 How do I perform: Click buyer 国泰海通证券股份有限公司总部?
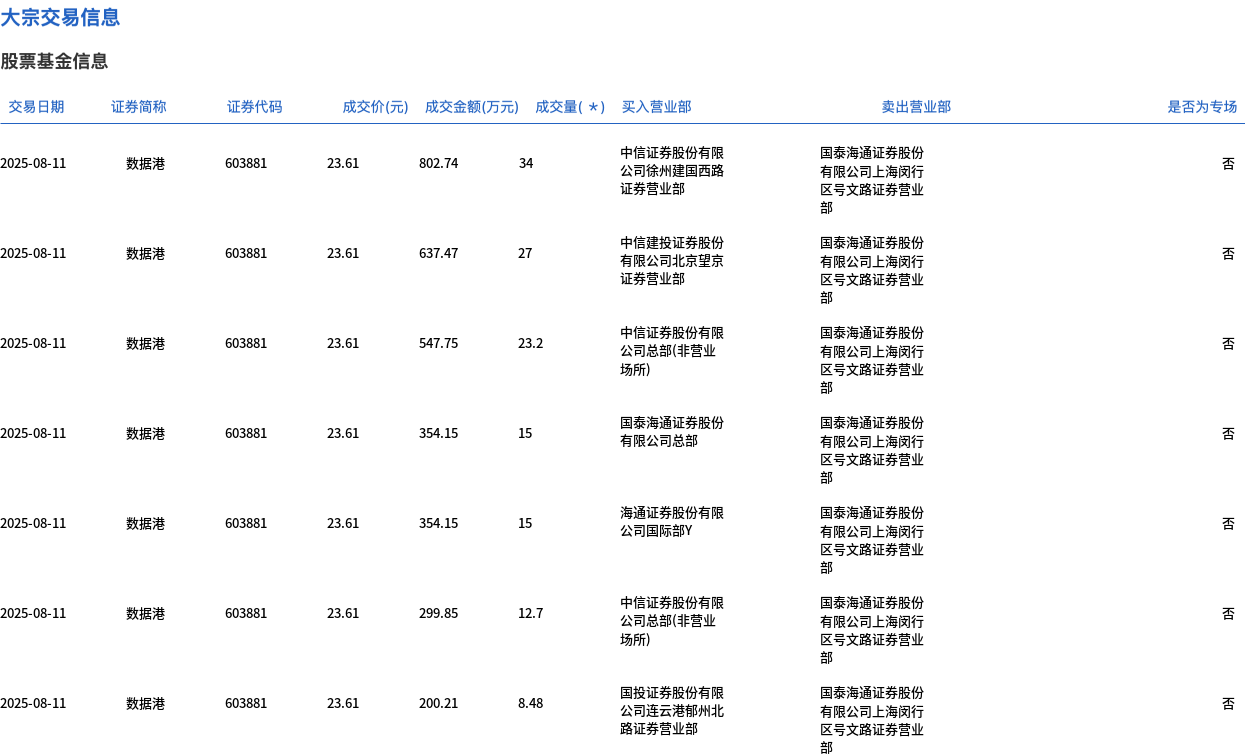click(672, 432)
